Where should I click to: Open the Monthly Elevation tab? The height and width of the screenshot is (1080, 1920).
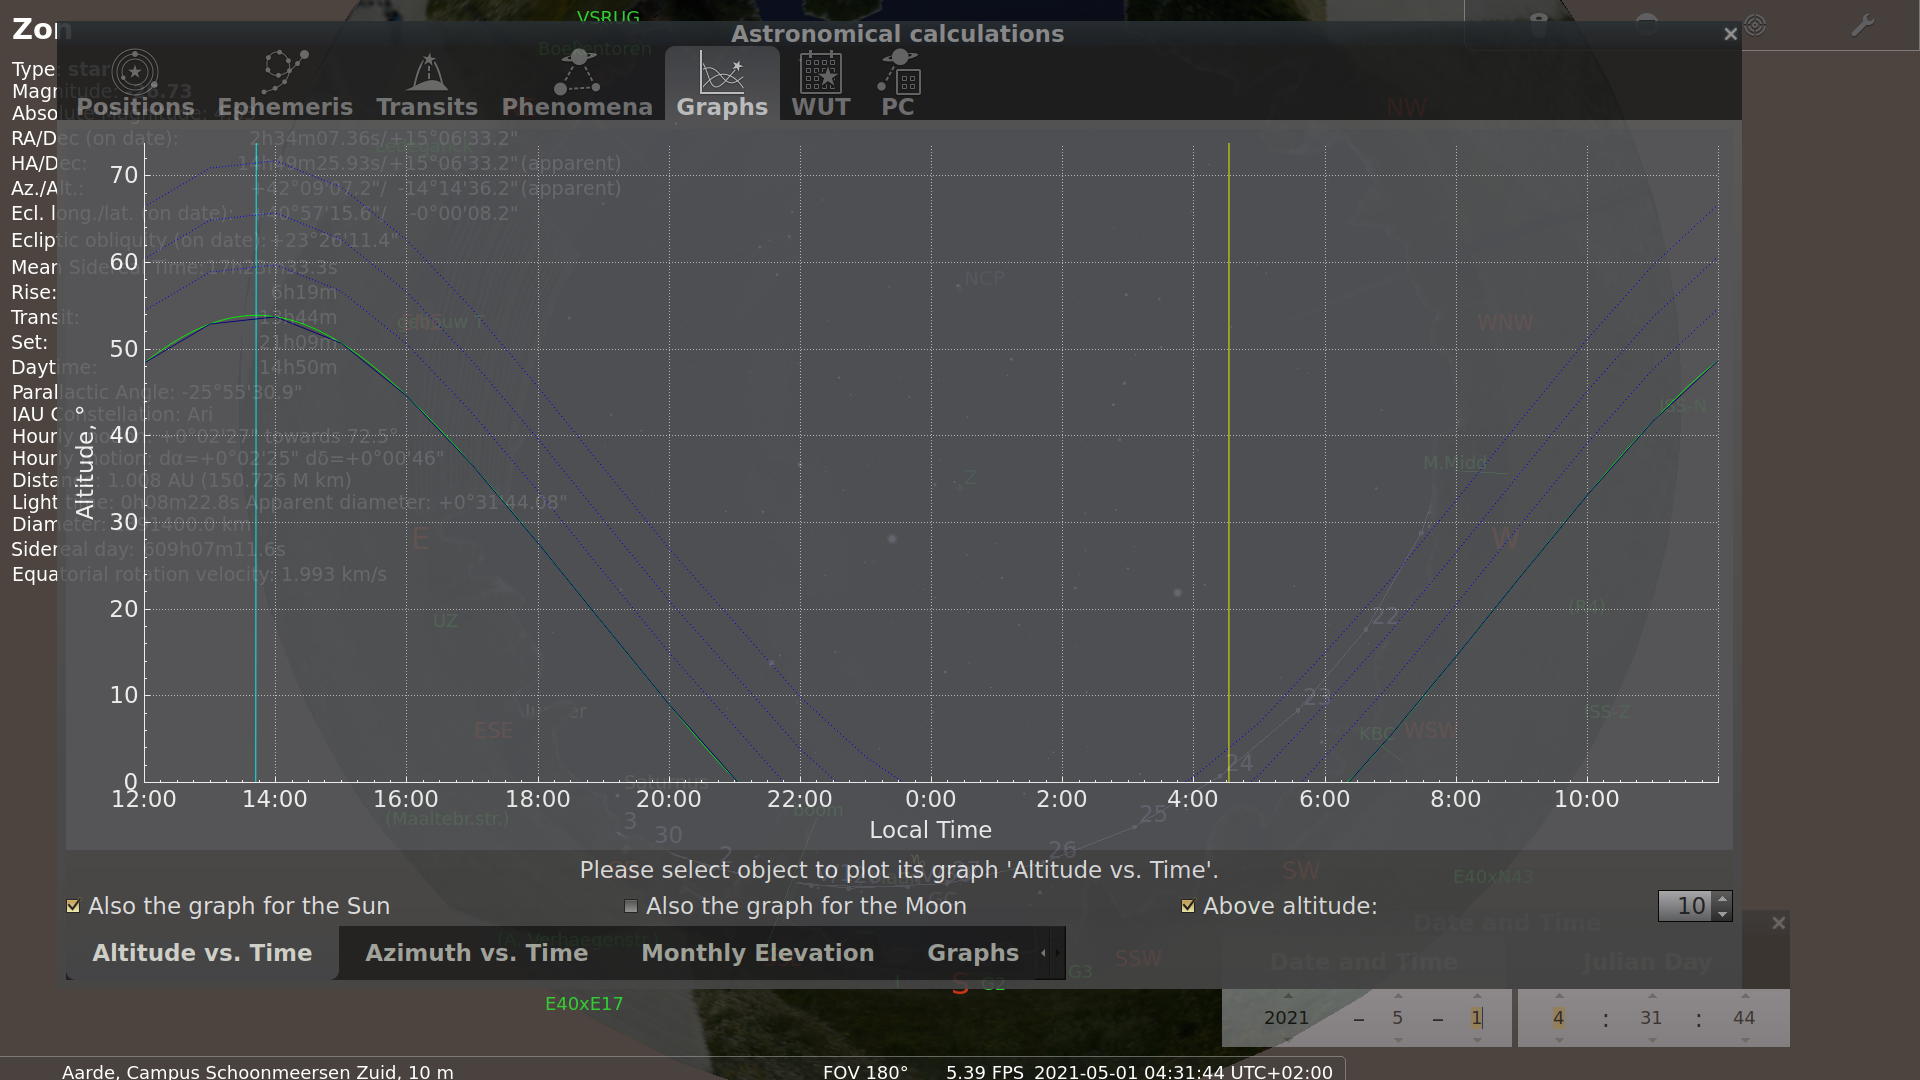[x=757, y=953]
